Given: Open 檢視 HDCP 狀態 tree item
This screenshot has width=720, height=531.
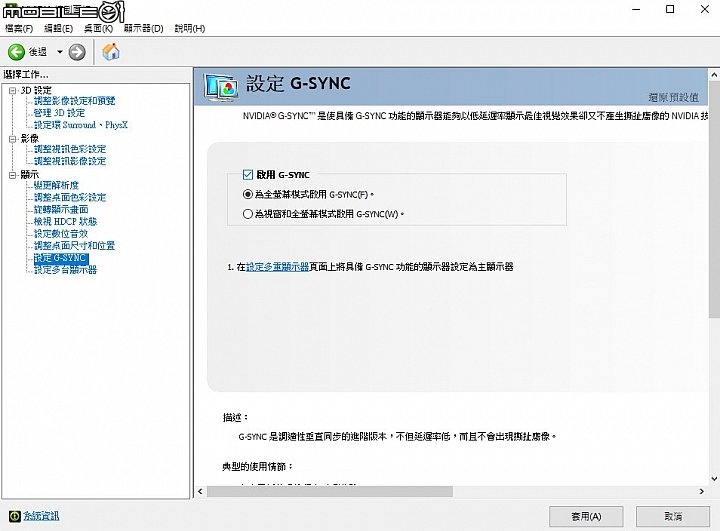Looking at the screenshot, I should pyautogui.click(x=65, y=221).
